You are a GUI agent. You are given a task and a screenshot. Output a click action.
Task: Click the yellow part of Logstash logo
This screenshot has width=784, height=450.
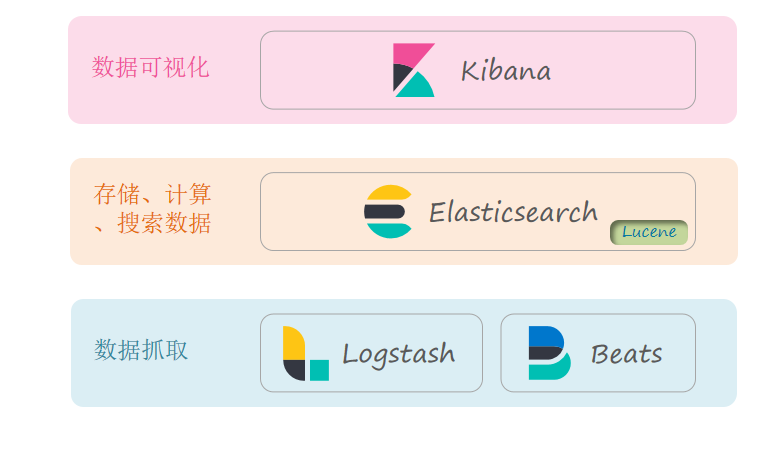292,342
